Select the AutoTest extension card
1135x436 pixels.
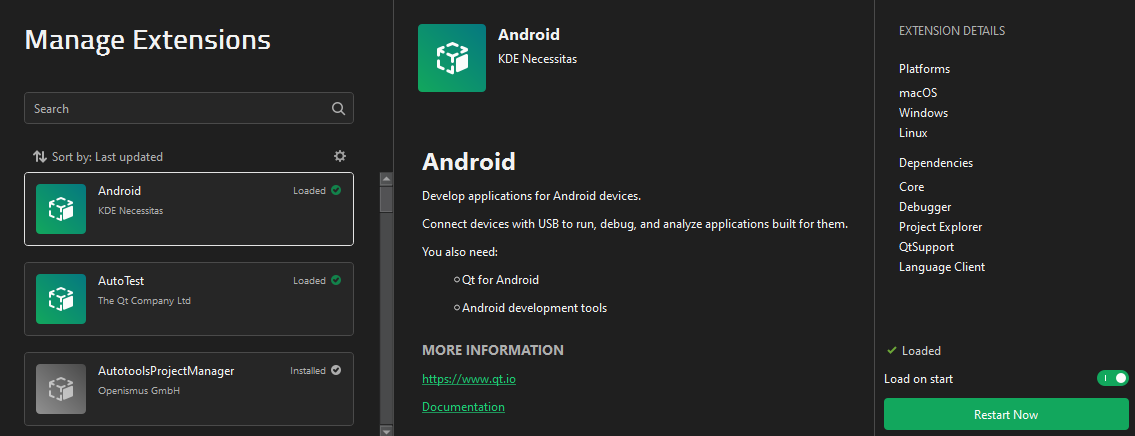pyautogui.click(x=189, y=299)
